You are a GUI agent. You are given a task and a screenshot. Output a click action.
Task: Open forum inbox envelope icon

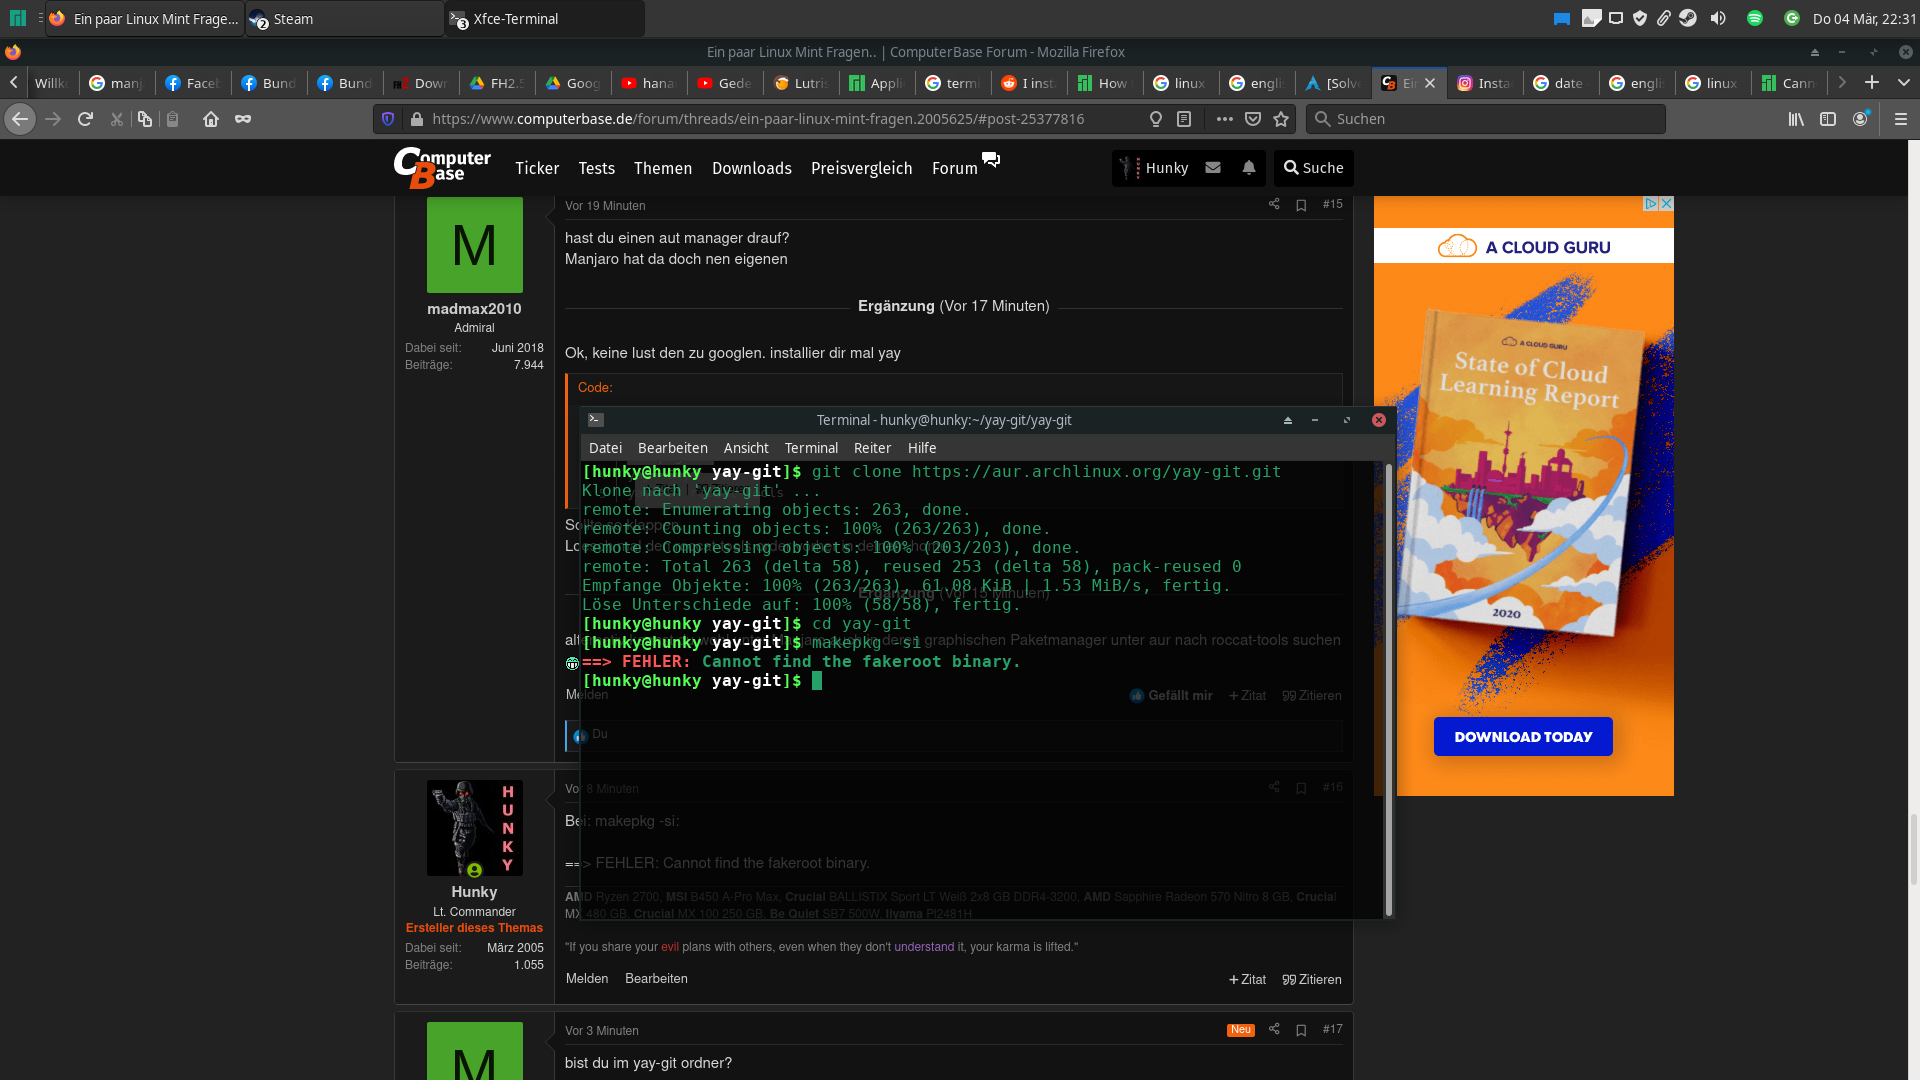click(x=1213, y=168)
